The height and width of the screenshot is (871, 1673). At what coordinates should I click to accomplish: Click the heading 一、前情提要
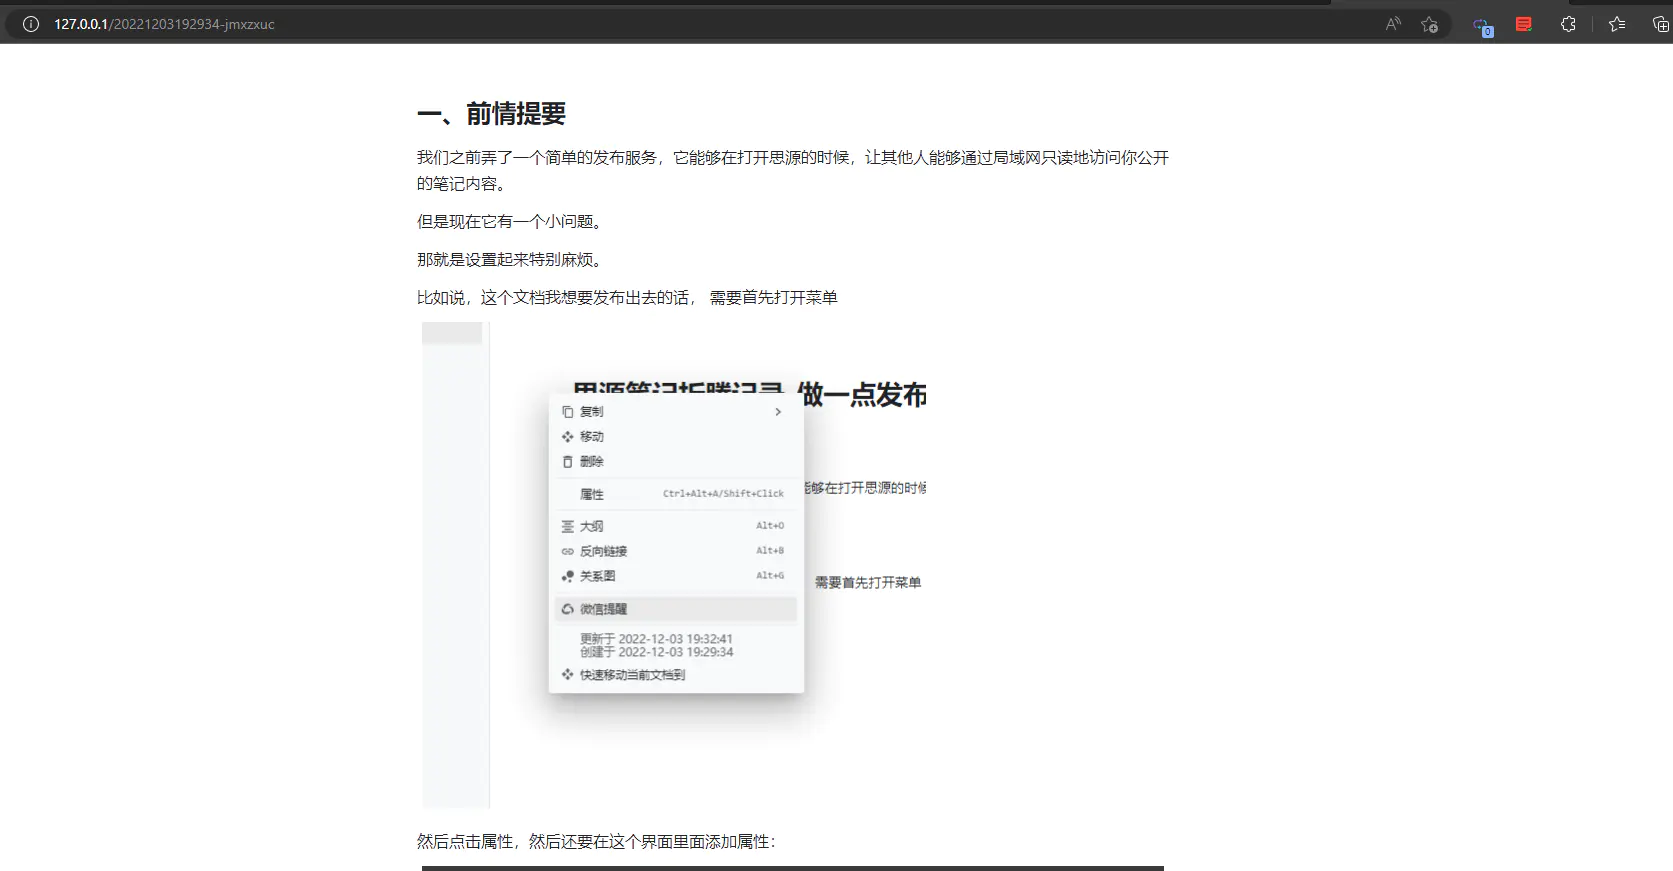(491, 114)
